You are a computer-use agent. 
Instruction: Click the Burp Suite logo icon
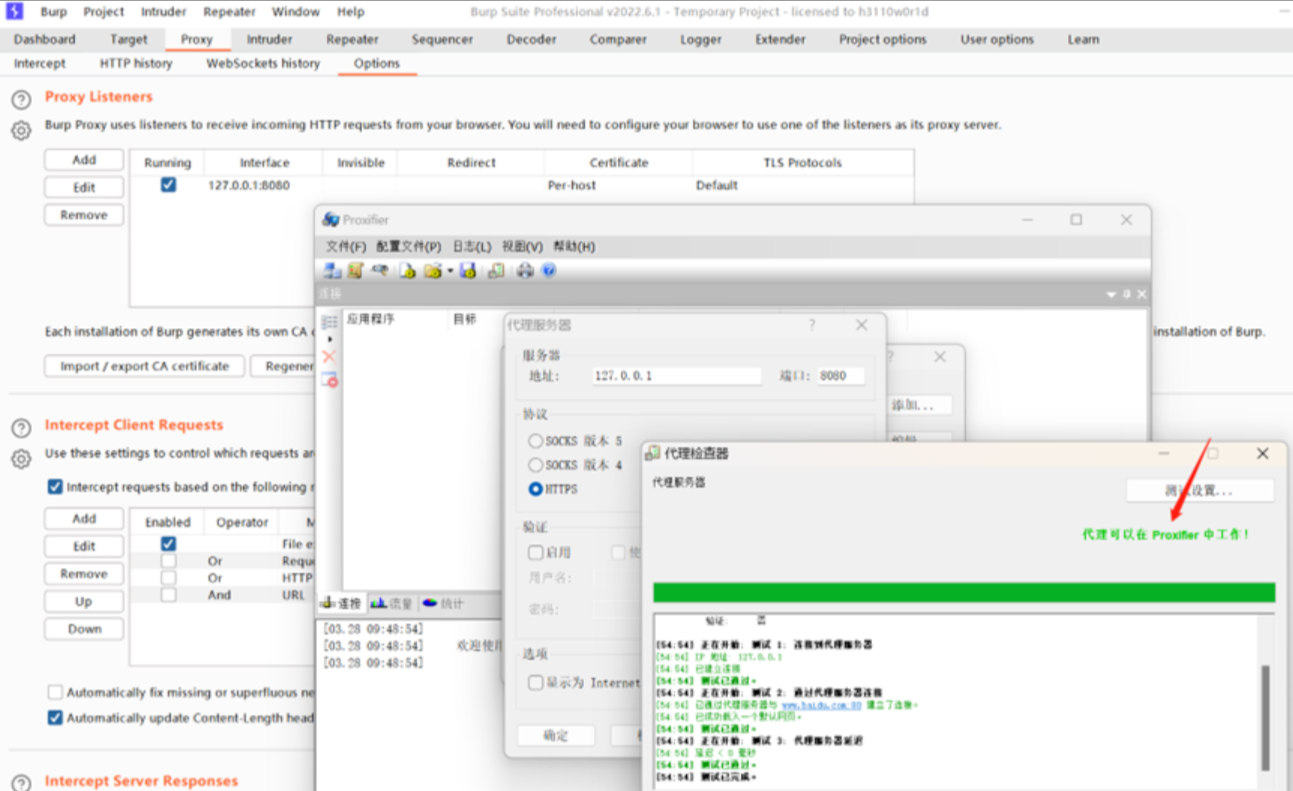point(14,11)
